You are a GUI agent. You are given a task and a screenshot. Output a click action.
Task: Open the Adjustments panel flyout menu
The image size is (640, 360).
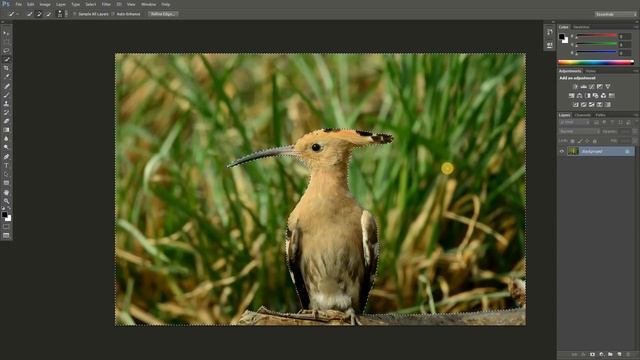click(x=636, y=71)
